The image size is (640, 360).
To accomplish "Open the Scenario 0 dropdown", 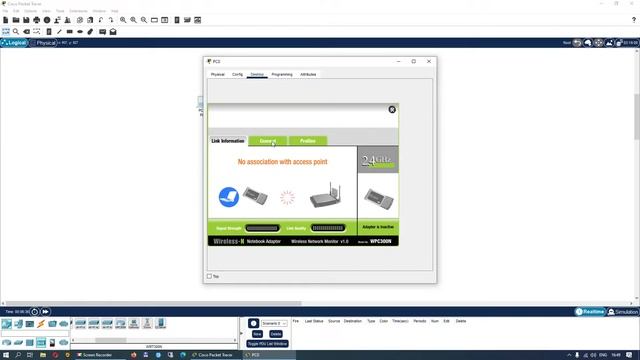I will [274, 323].
